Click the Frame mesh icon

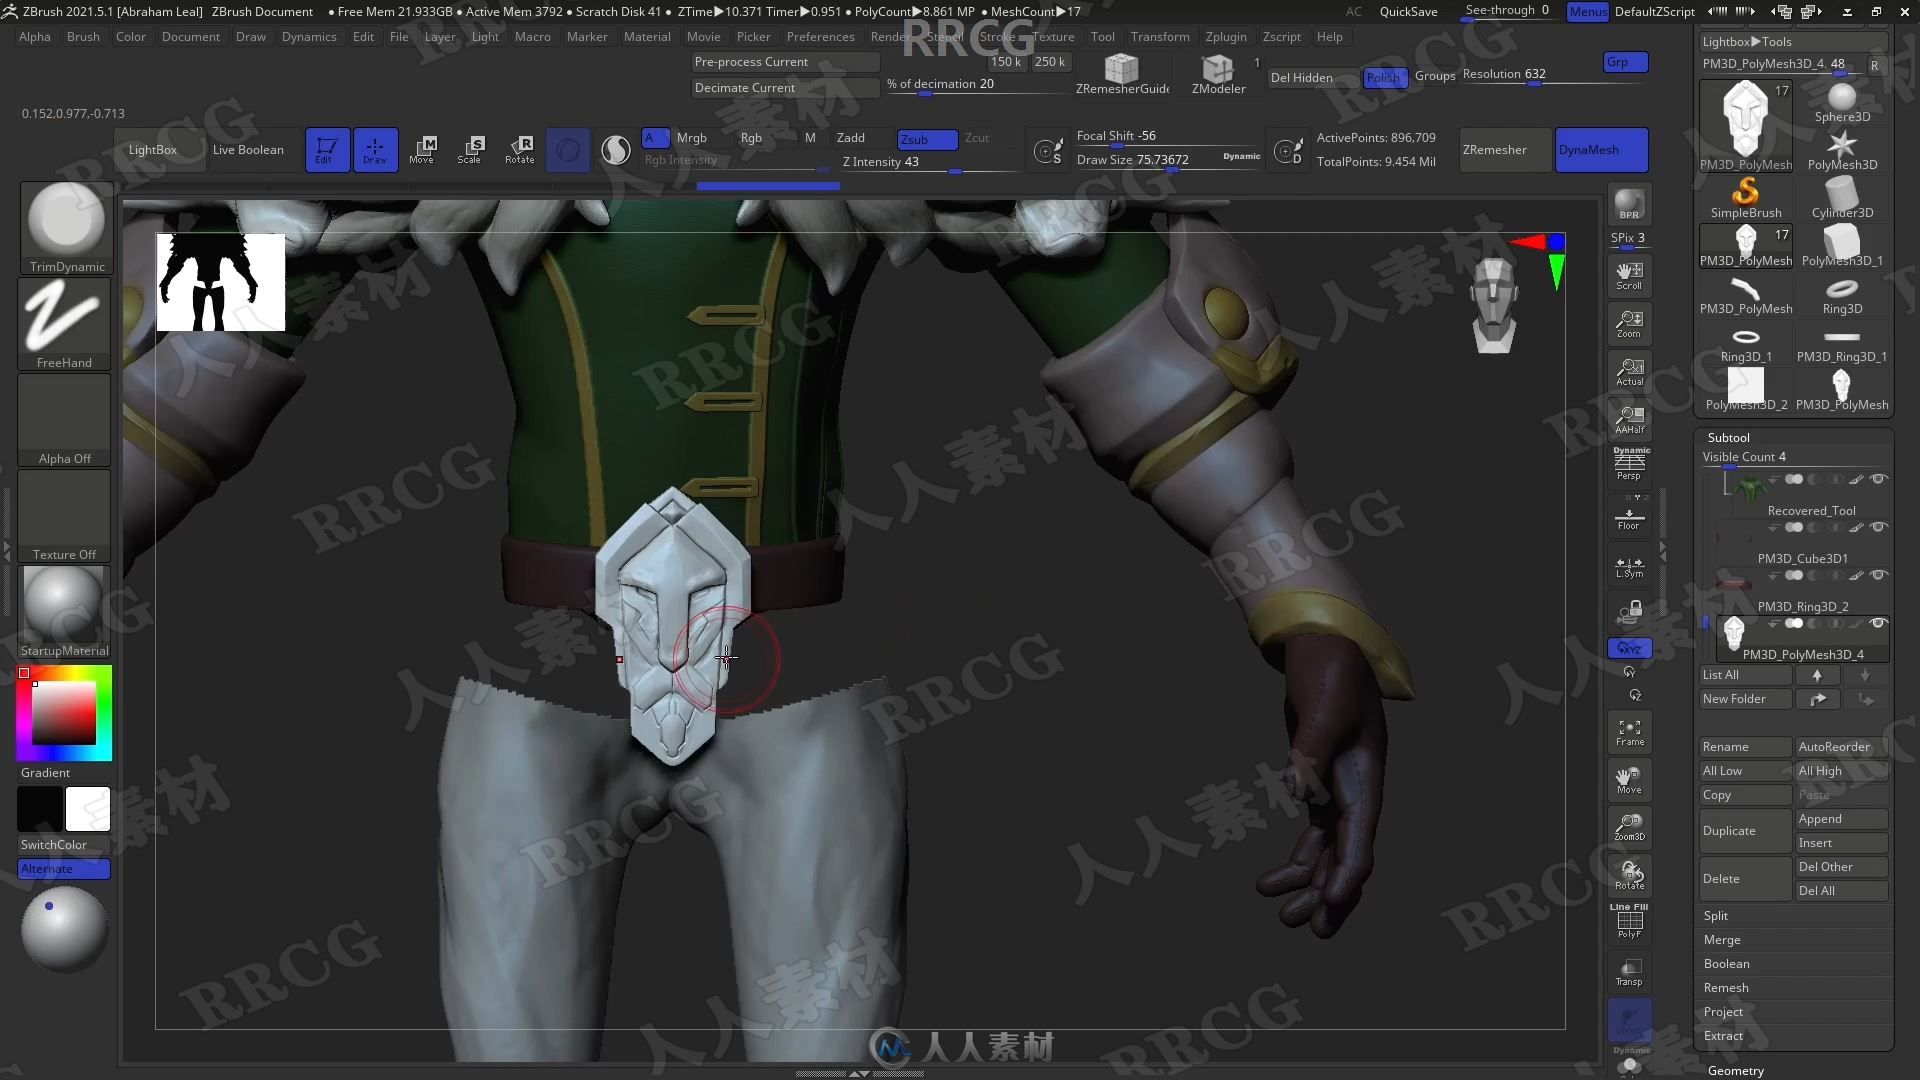(1629, 732)
